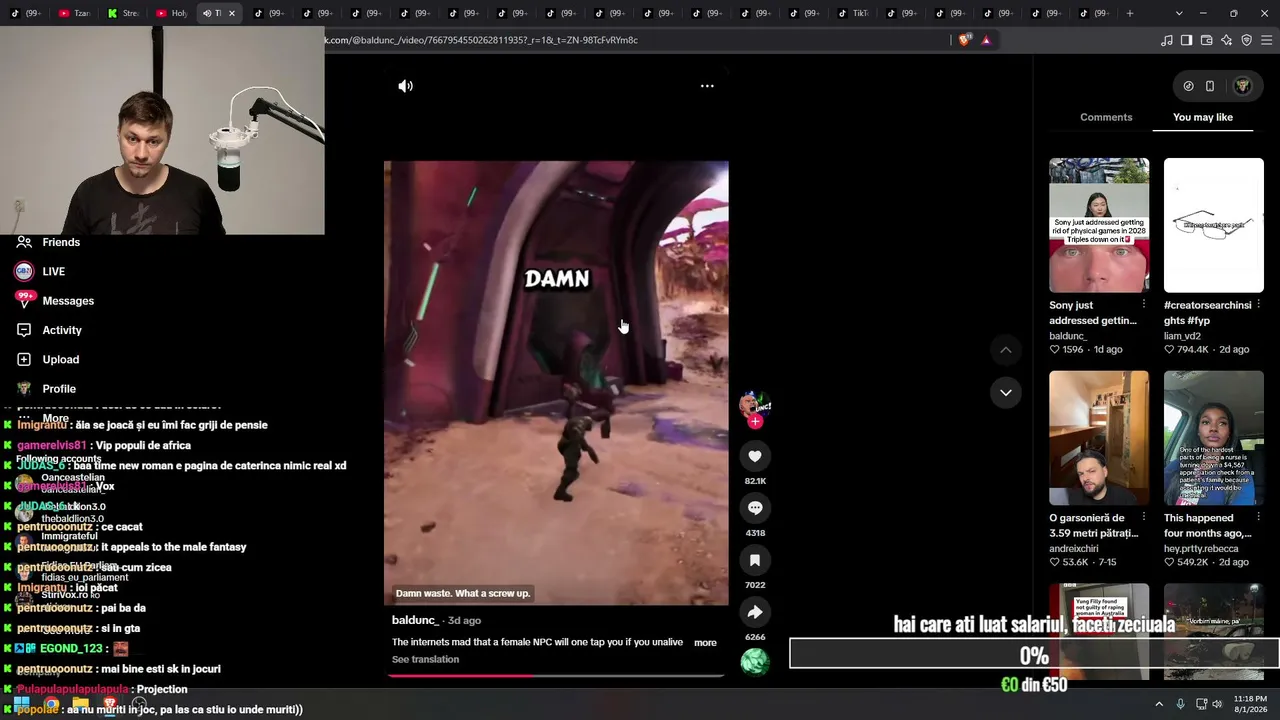Switch to the 'Stre' Kick tab
The image size is (1280, 720).
coord(123,13)
